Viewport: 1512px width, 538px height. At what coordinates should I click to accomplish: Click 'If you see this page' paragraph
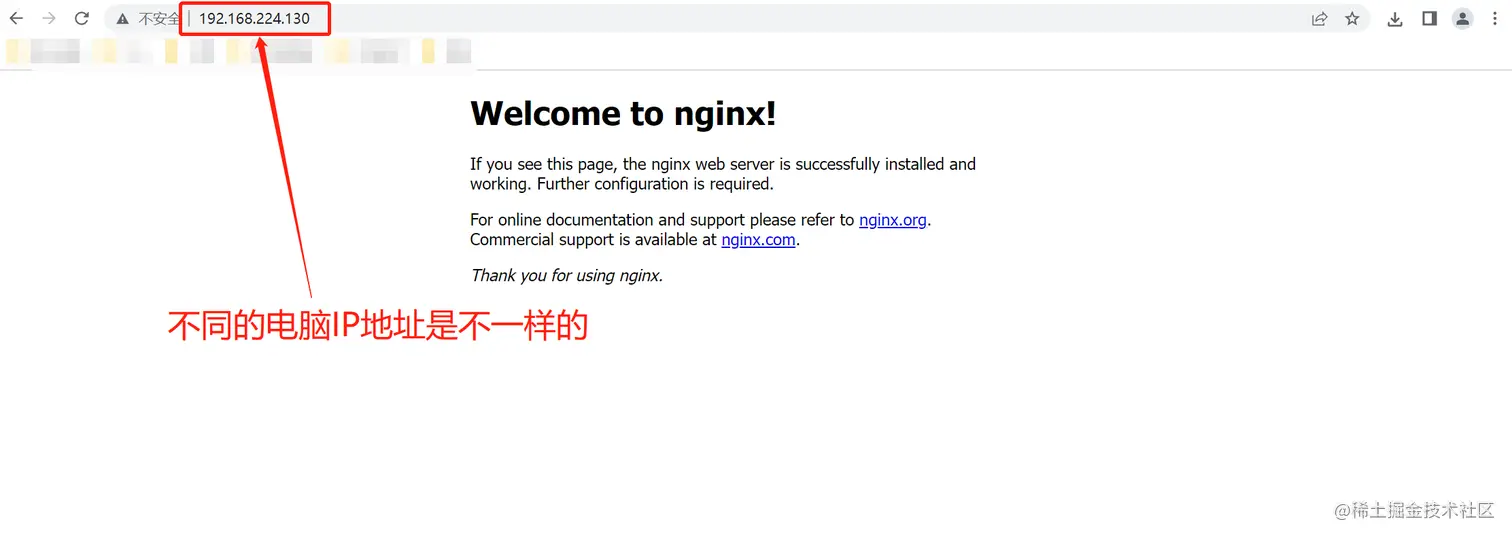point(723,174)
